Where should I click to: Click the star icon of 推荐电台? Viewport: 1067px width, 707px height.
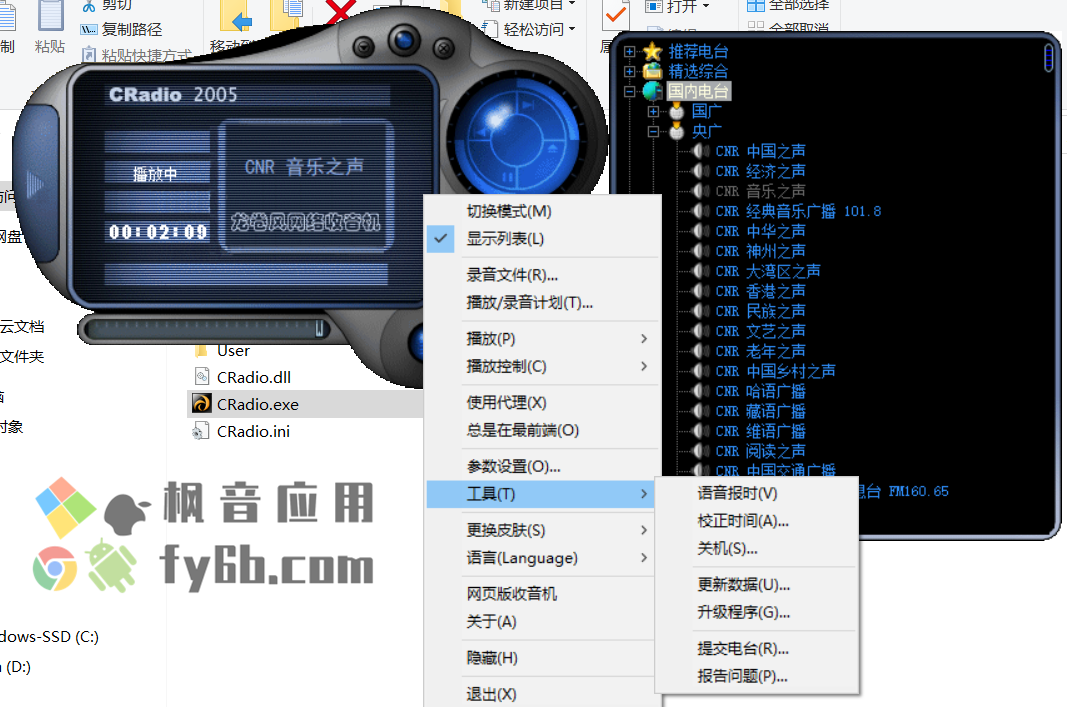(x=653, y=51)
